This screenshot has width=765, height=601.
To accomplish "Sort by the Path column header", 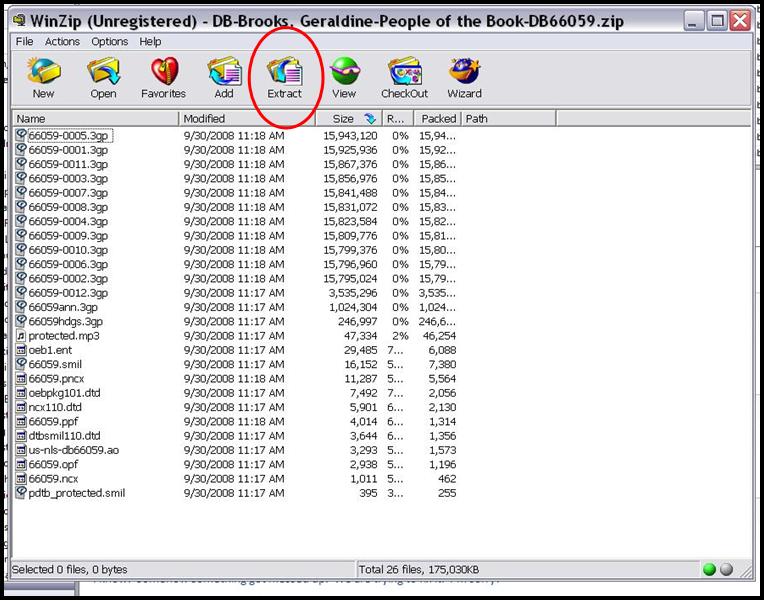I will pyautogui.click(x=508, y=119).
